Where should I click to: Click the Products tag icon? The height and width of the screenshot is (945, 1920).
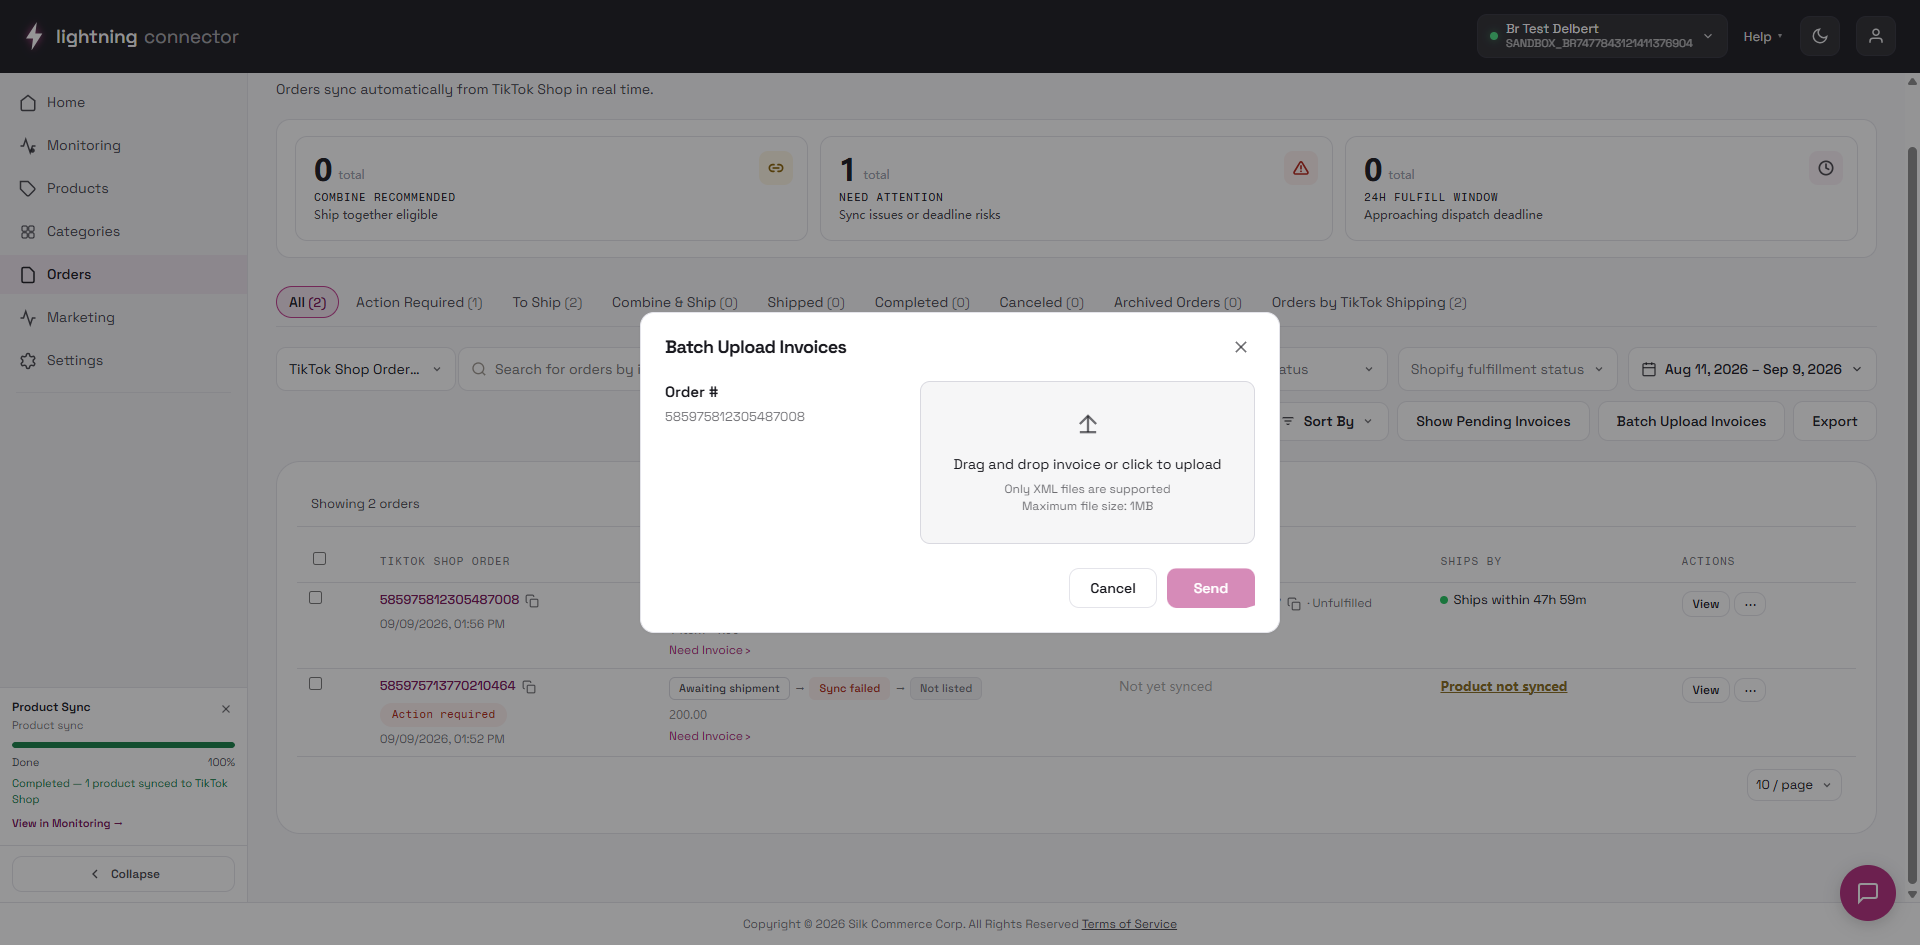[x=28, y=189]
